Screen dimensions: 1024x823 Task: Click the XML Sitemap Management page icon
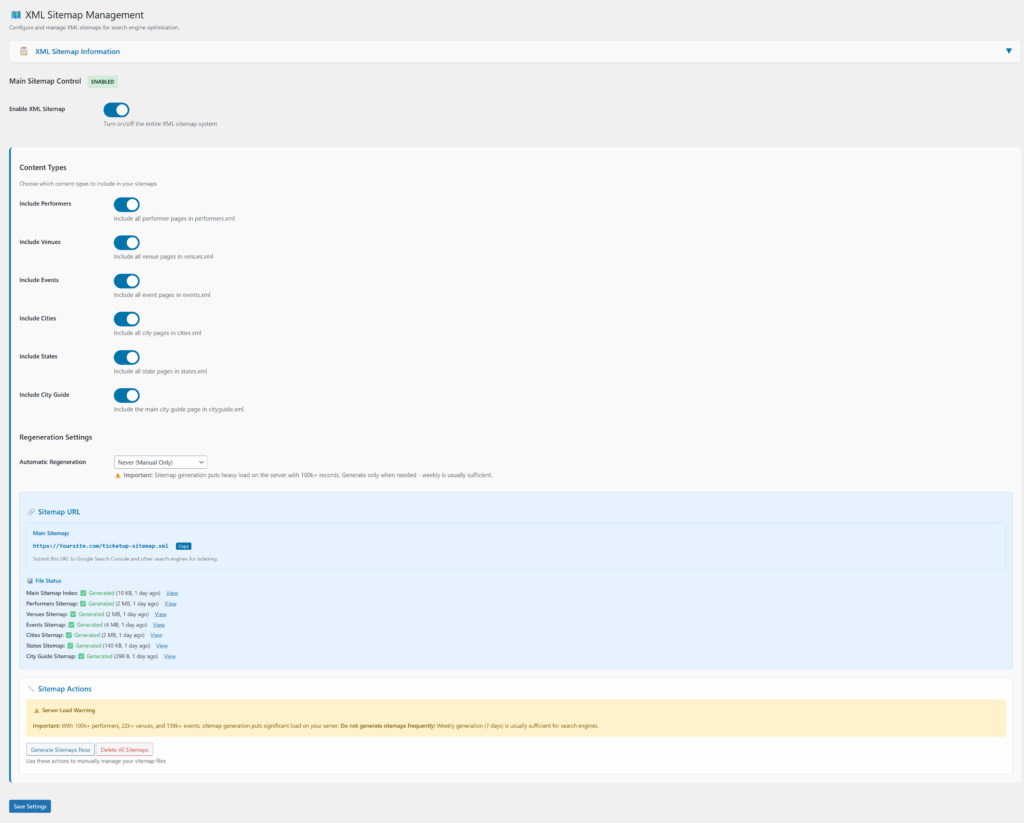(14, 15)
